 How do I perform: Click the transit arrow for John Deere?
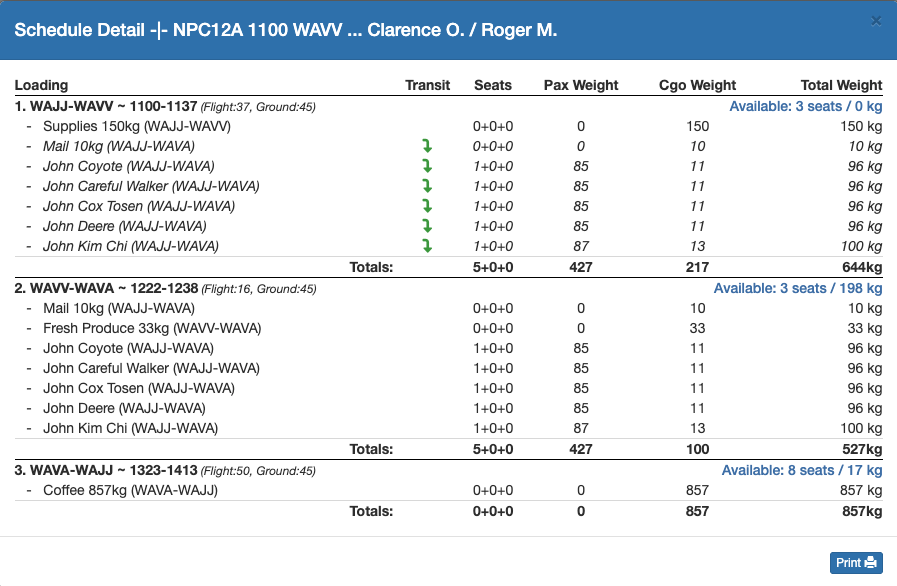click(x=427, y=227)
